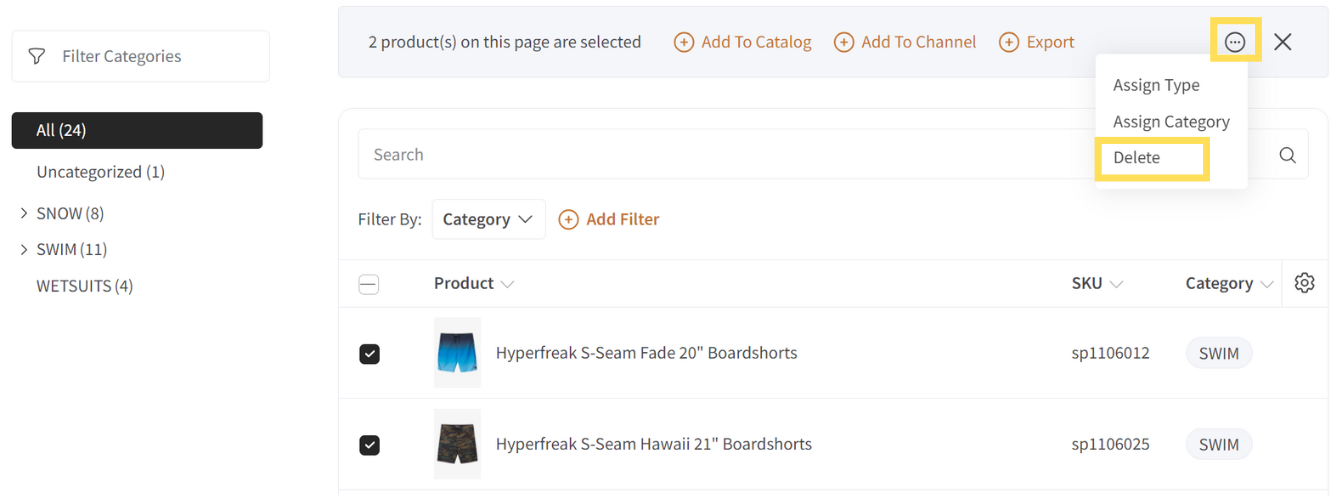Uncheck Hyperfreak S-Seam Hawaii 21" Boardshorts

pyautogui.click(x=369, y=445)
